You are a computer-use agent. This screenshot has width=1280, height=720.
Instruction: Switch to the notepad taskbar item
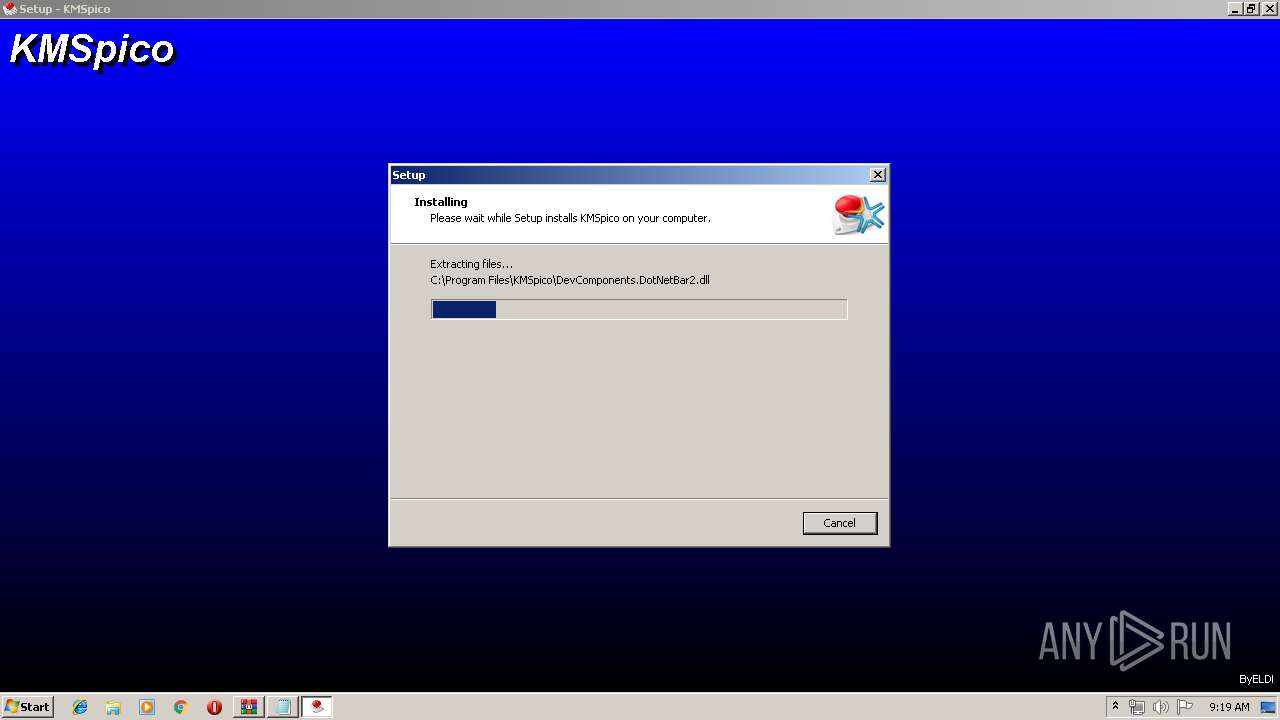[x=283, y=707]
